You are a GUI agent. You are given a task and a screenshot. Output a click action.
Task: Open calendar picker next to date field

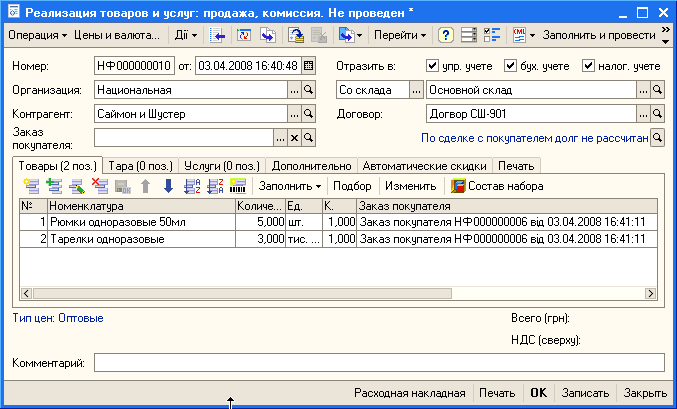click(308, 66)
